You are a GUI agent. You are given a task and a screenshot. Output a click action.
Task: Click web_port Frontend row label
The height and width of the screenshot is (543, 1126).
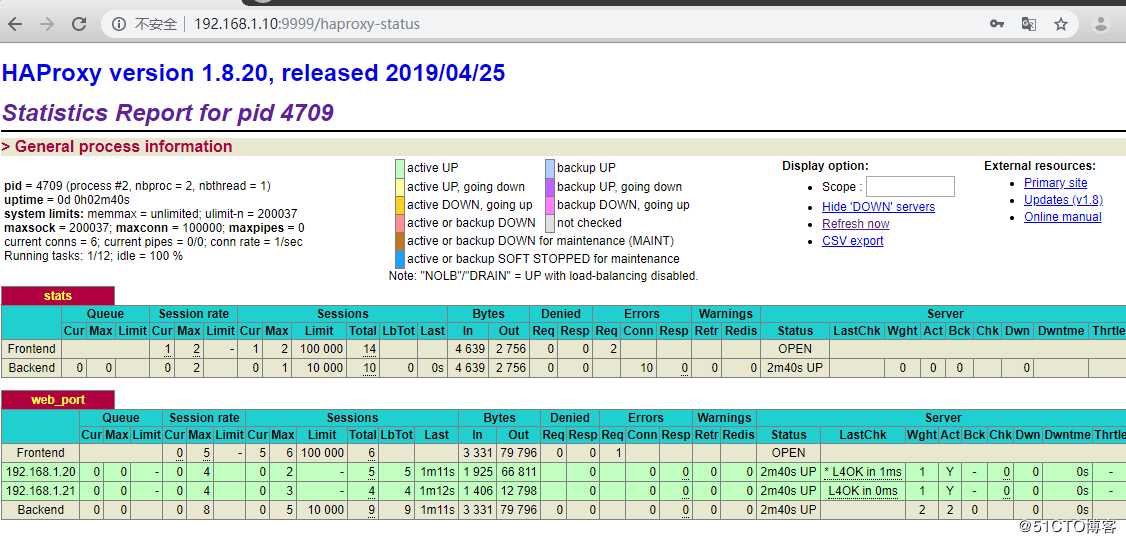click(40, 453)
